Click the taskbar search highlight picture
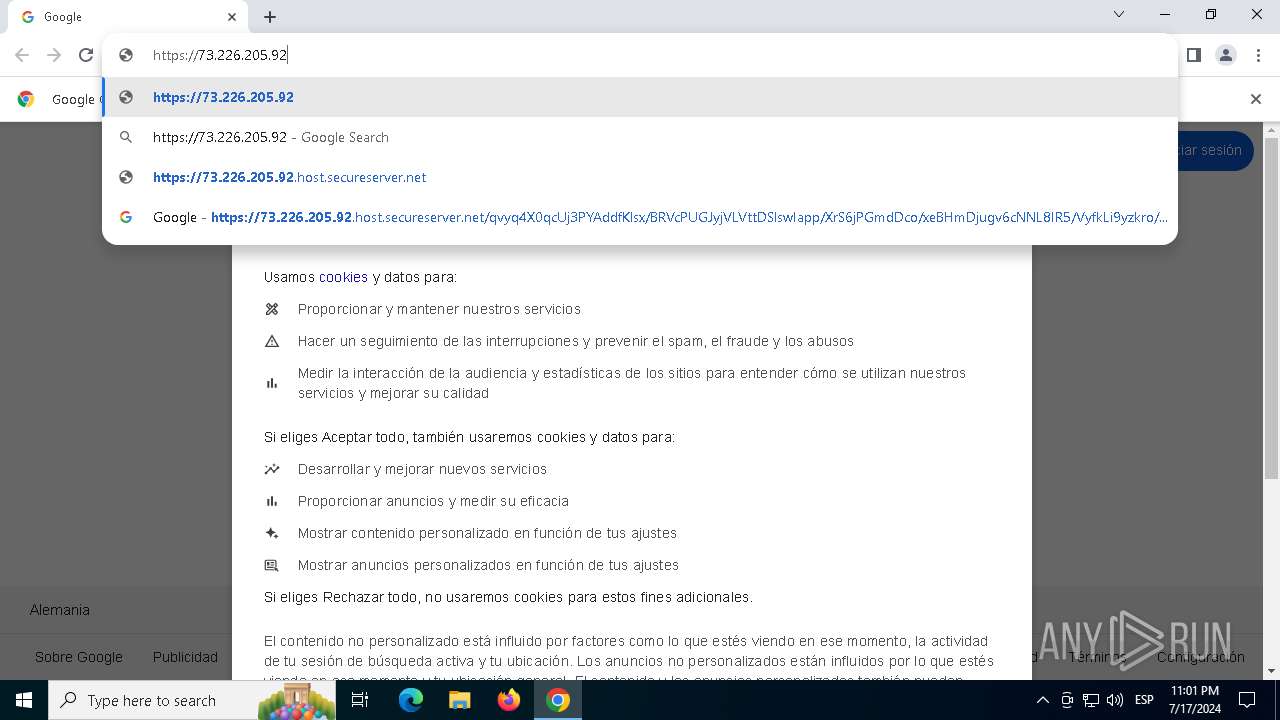 coord(296,700)
